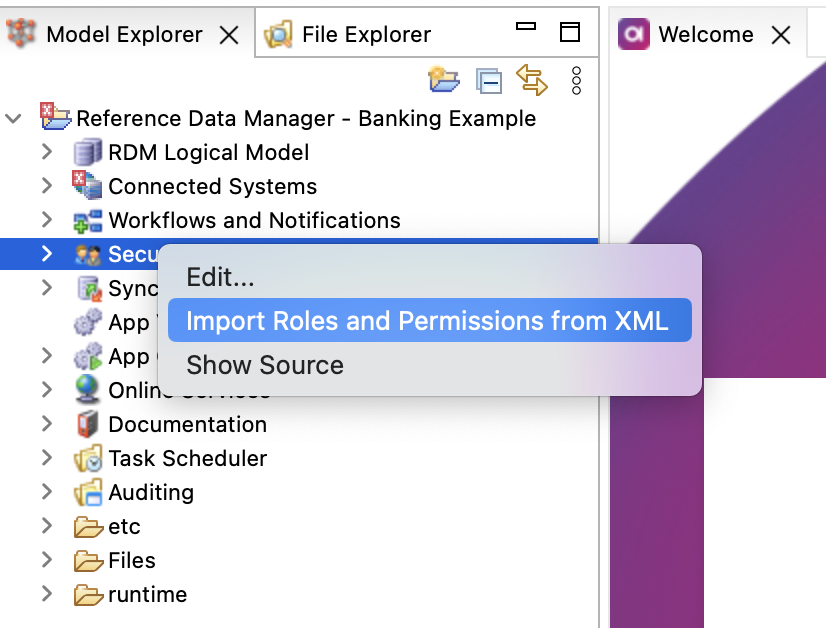This screenshot has width=826, height=628.
Task: Click the Task Scheduler folder icon
Action: coord(89,458)
